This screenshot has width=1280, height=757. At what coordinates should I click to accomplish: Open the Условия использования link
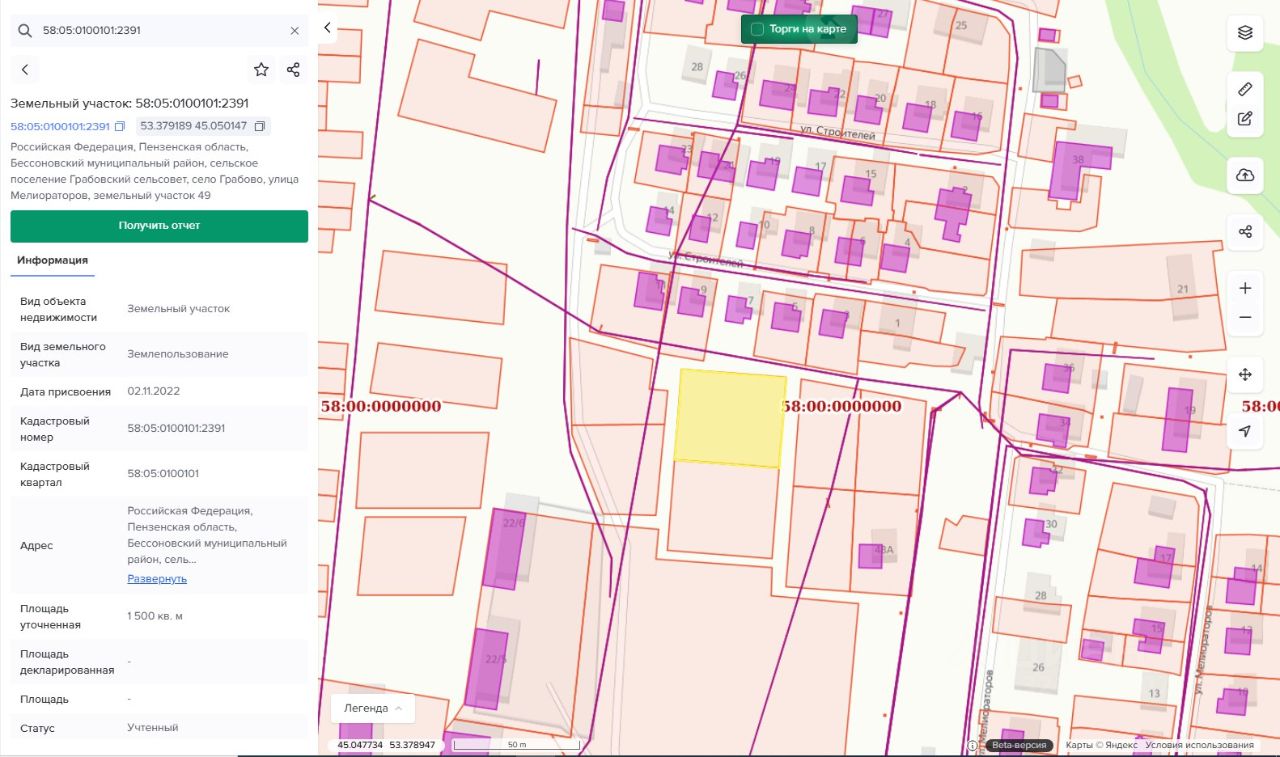point(1199,745)
